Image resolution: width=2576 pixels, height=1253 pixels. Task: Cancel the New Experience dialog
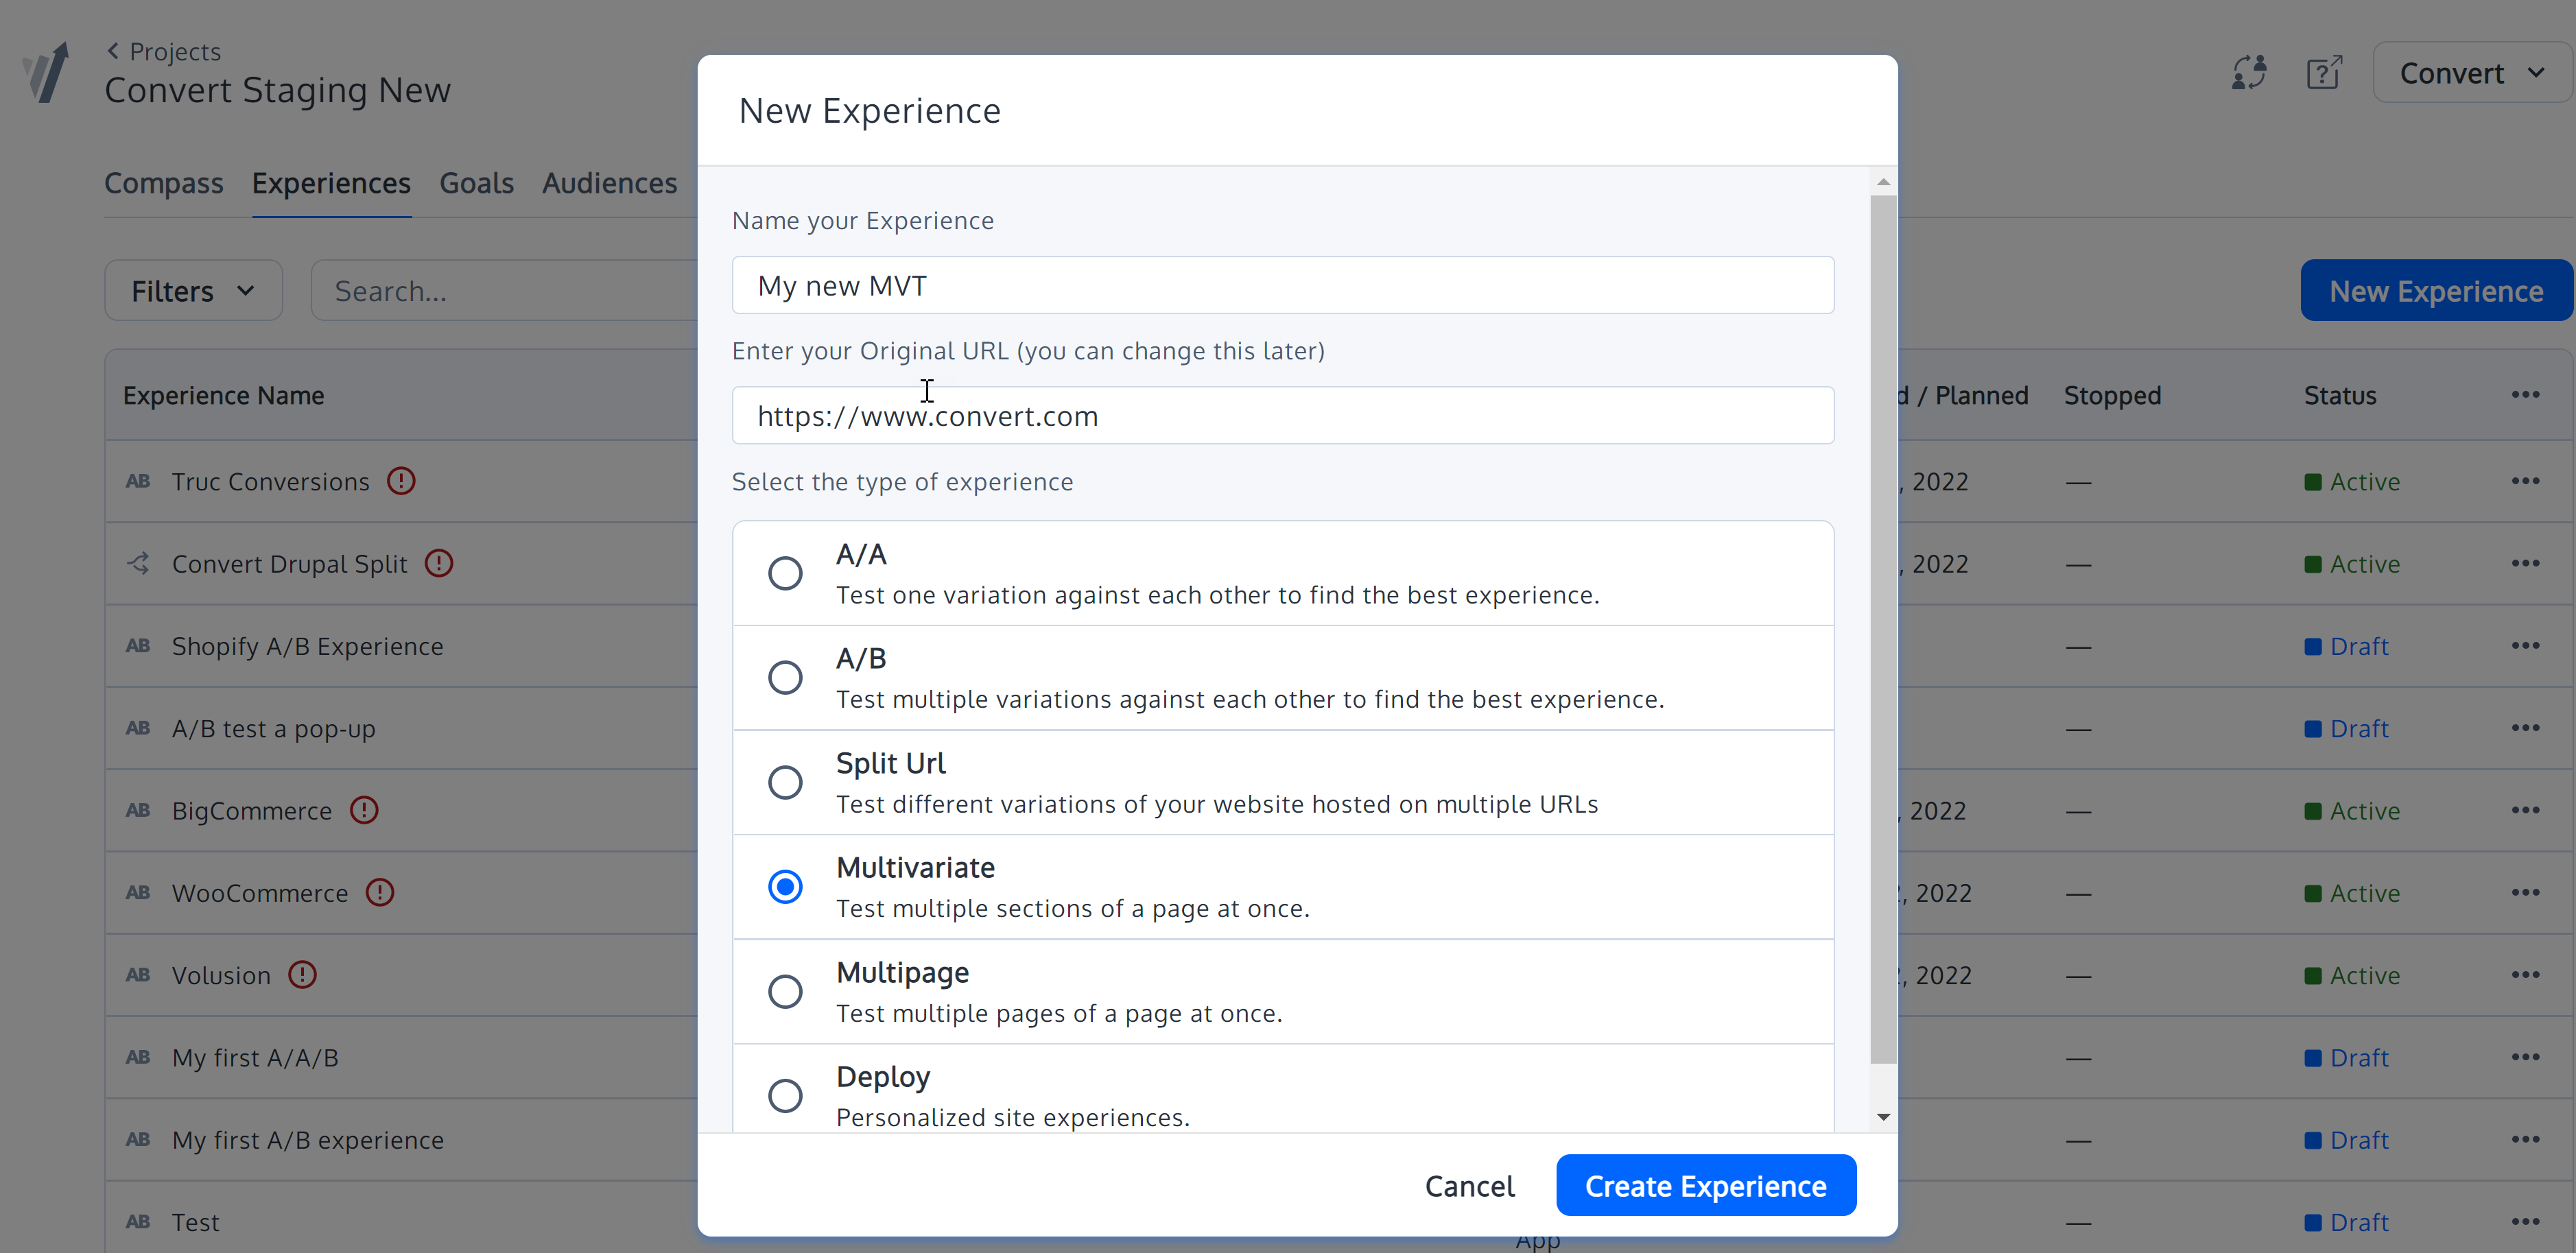coord(1470,1185)
